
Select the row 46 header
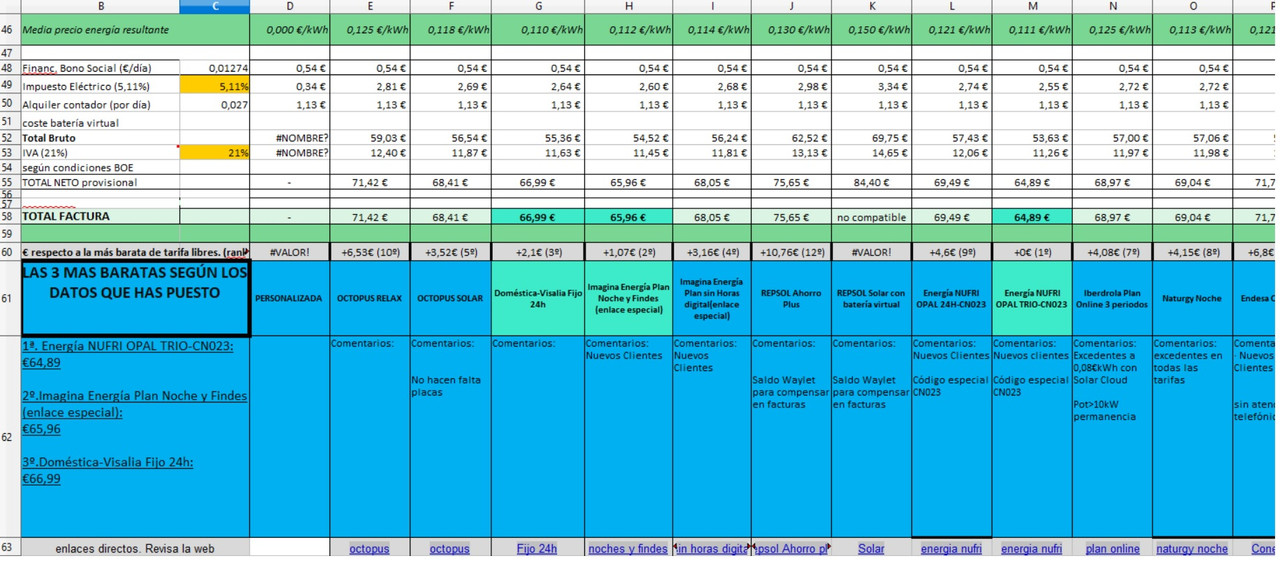pos(10,30)
